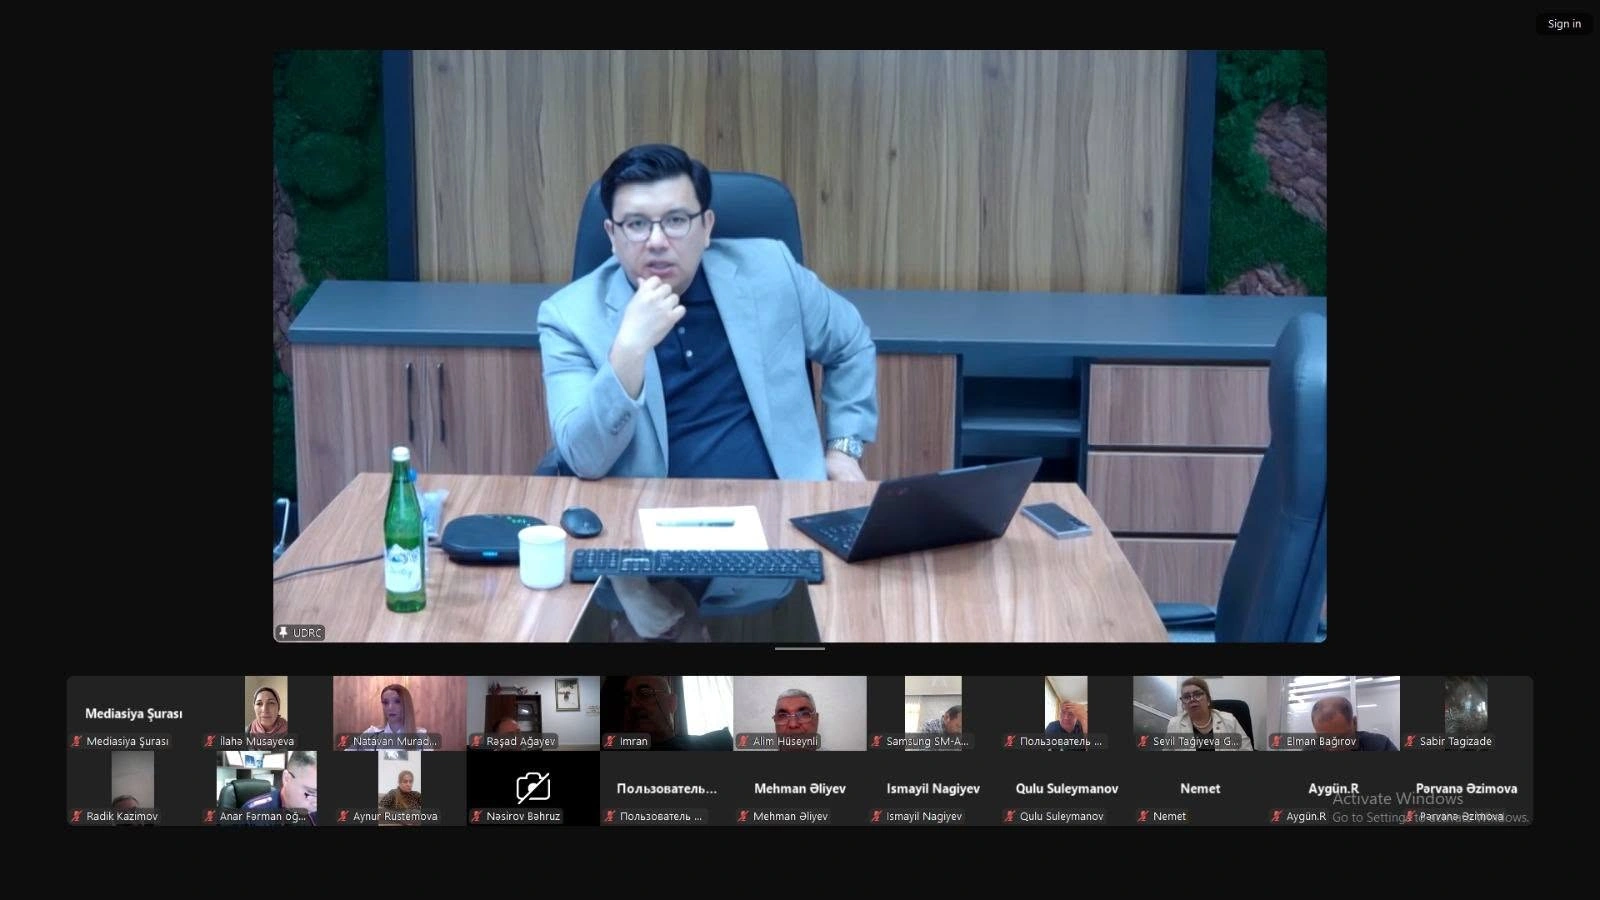
Task: Select the Pərvanə Əzimova participant tile
Action: [x=1466, y=788]
